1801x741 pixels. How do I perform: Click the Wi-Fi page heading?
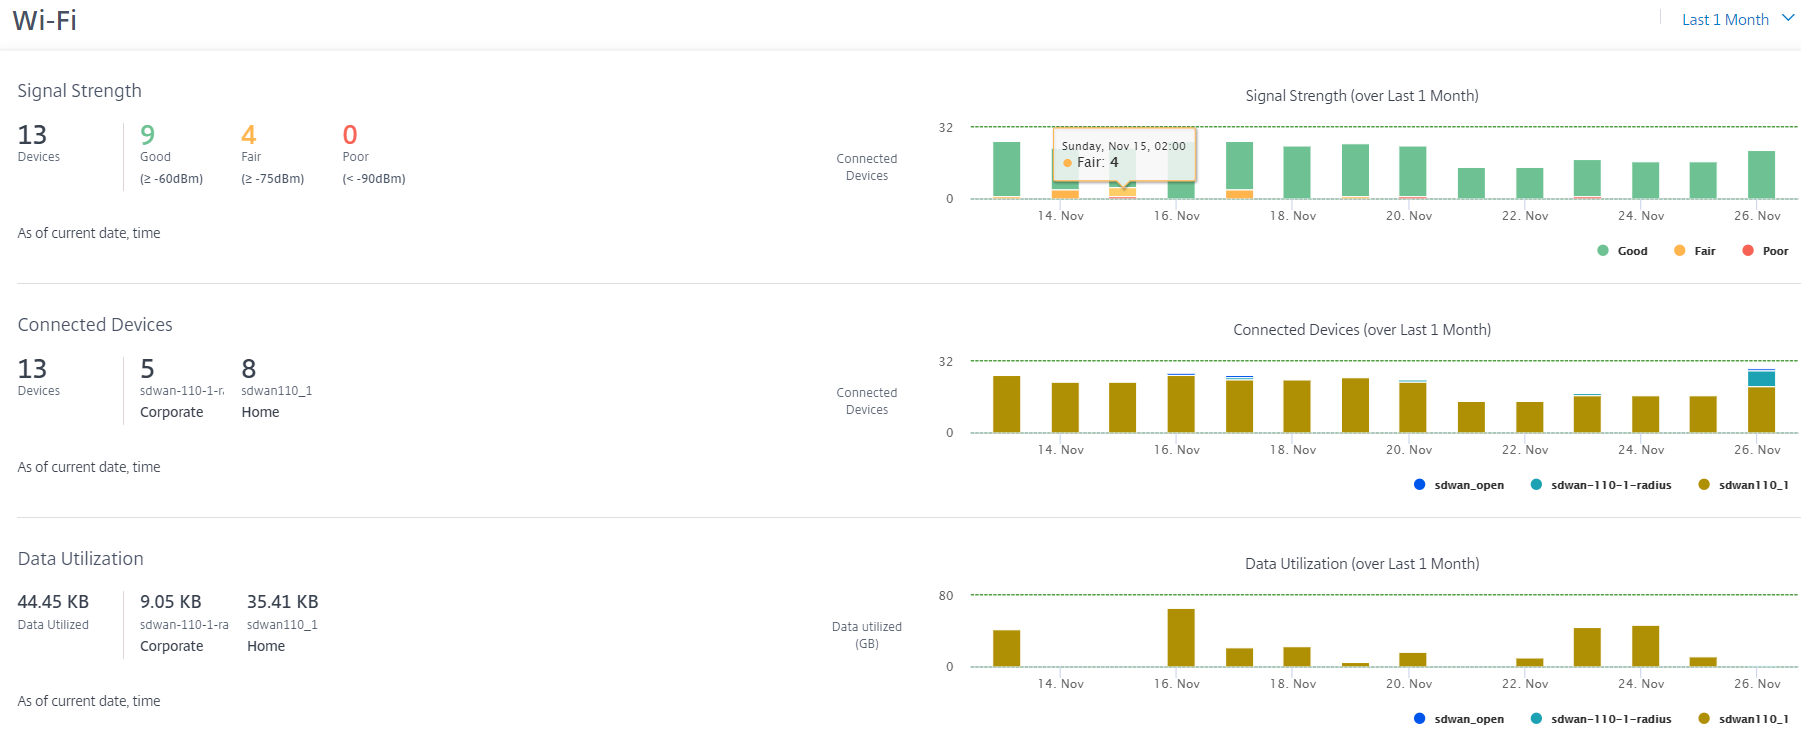(45, 20)
